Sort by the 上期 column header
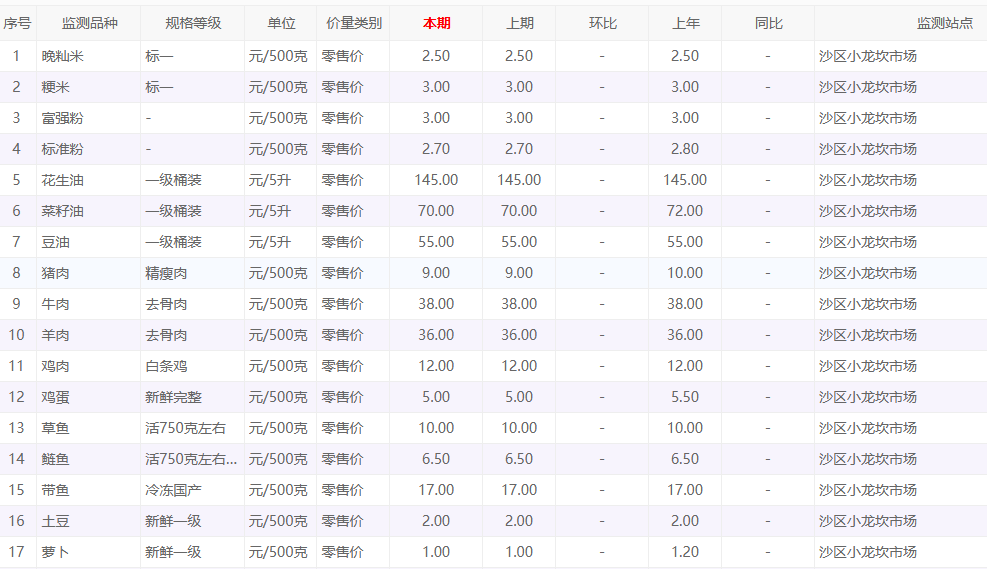The height and width of the screenshot is (569, 987). coord(519,23)
